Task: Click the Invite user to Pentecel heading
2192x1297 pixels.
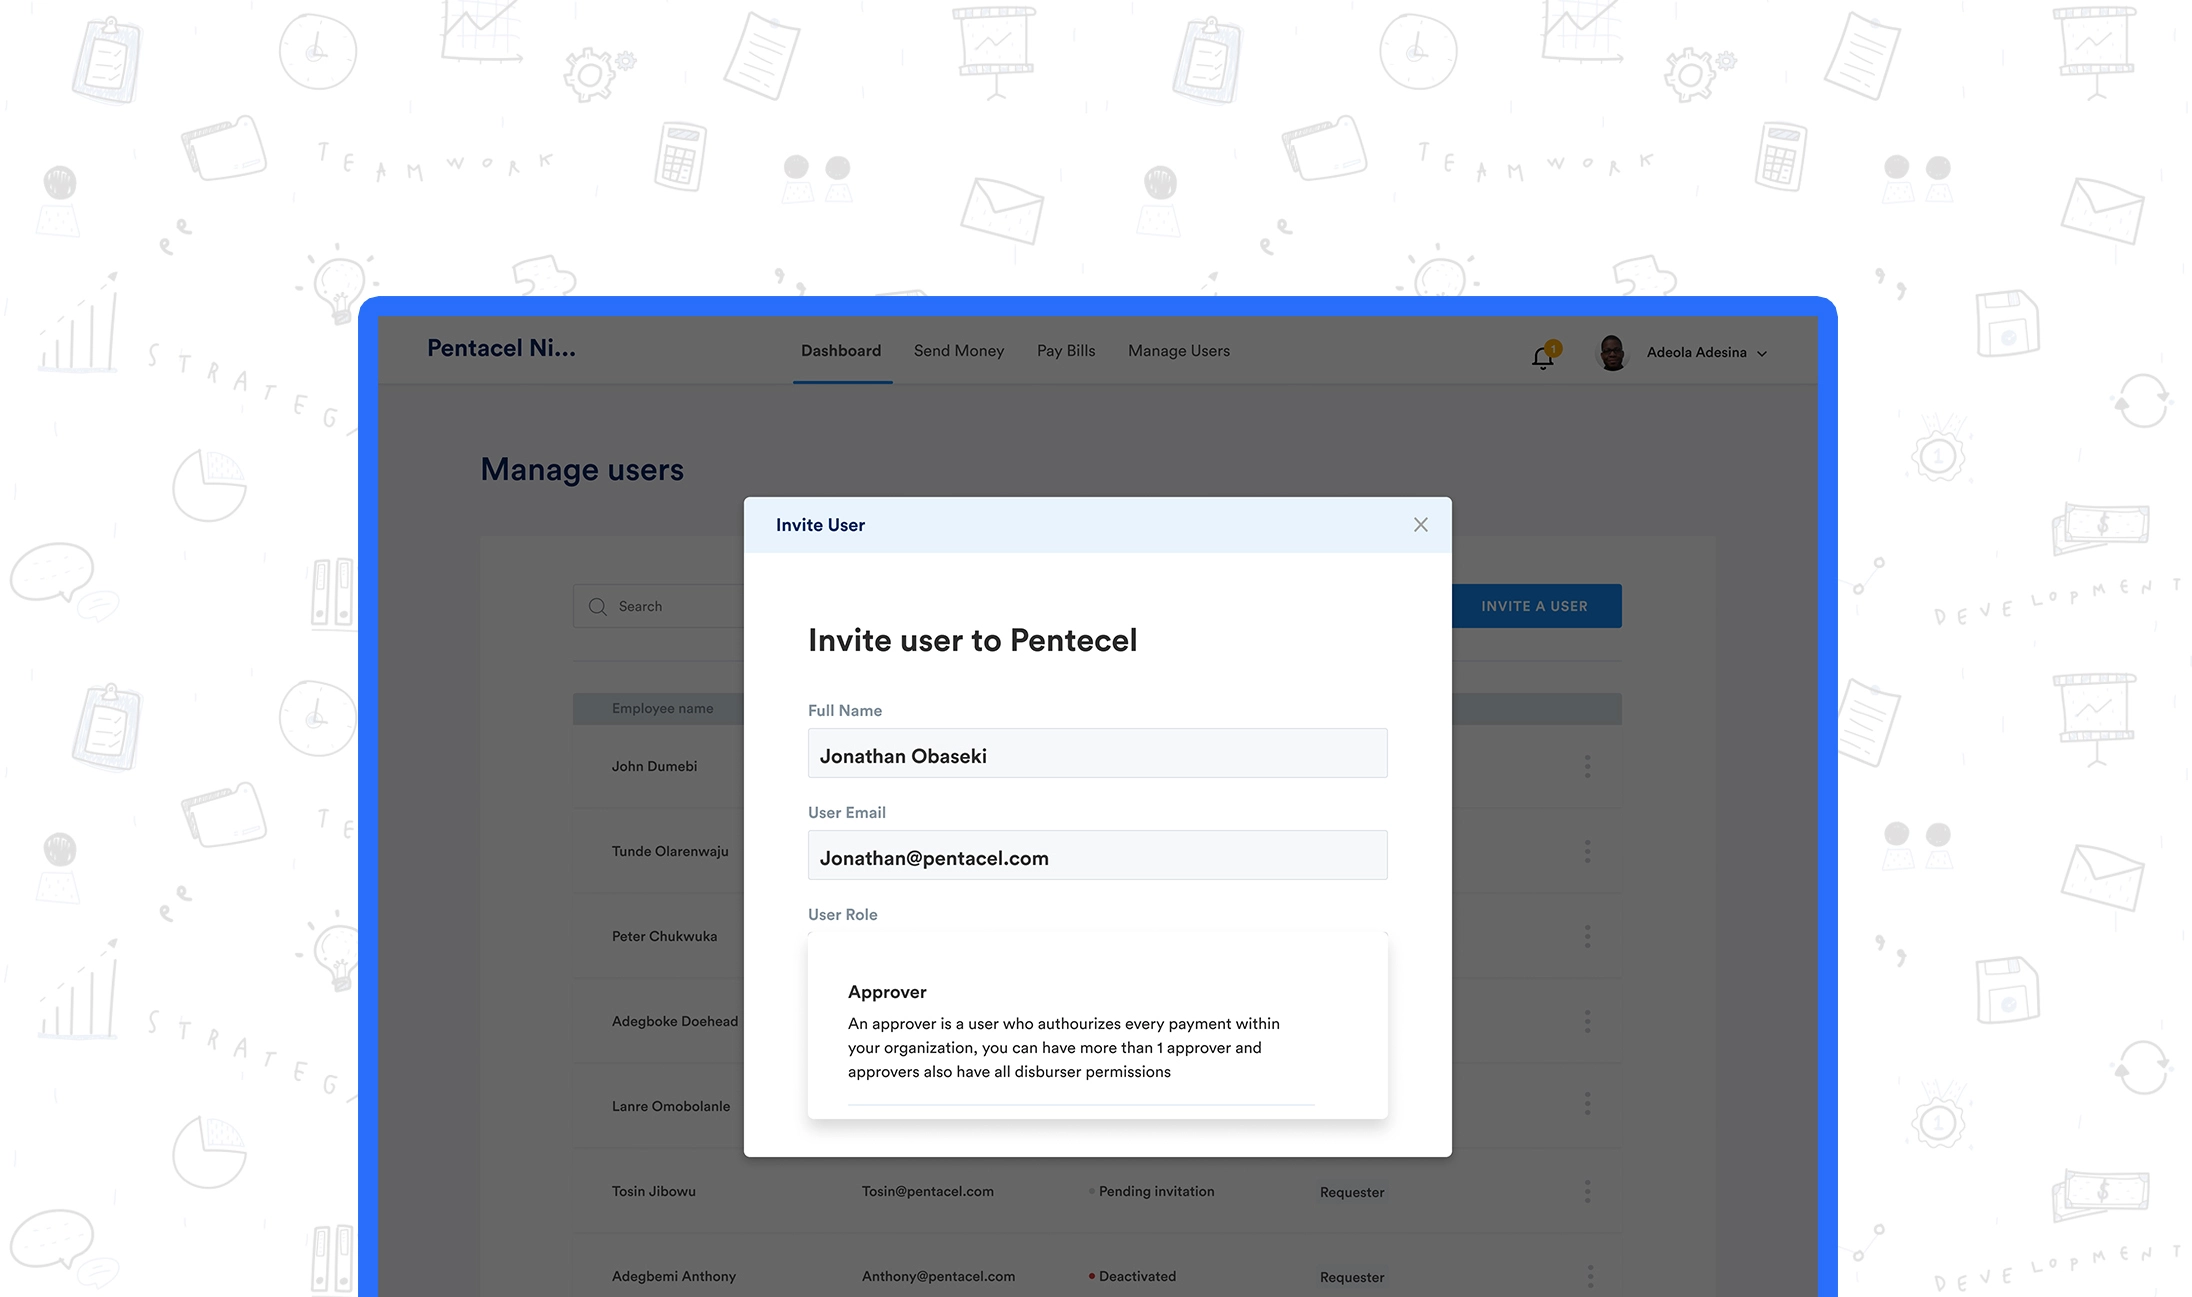Action: pyautogui.click(x=972, y=640)
